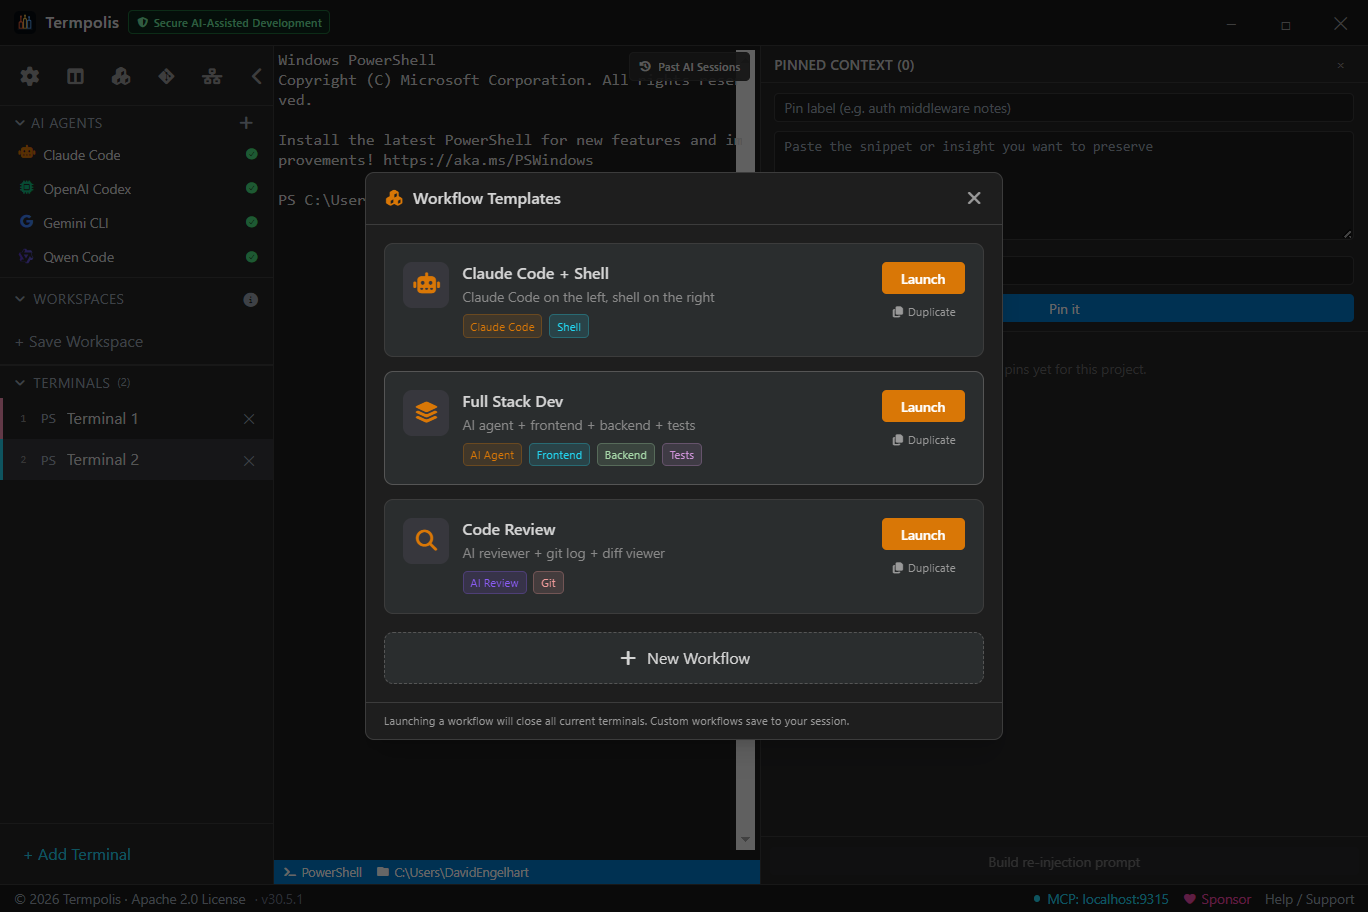Click Claude Code green status check
Image resolution: width=1368 pixels, height=912 pixels.
252,154
